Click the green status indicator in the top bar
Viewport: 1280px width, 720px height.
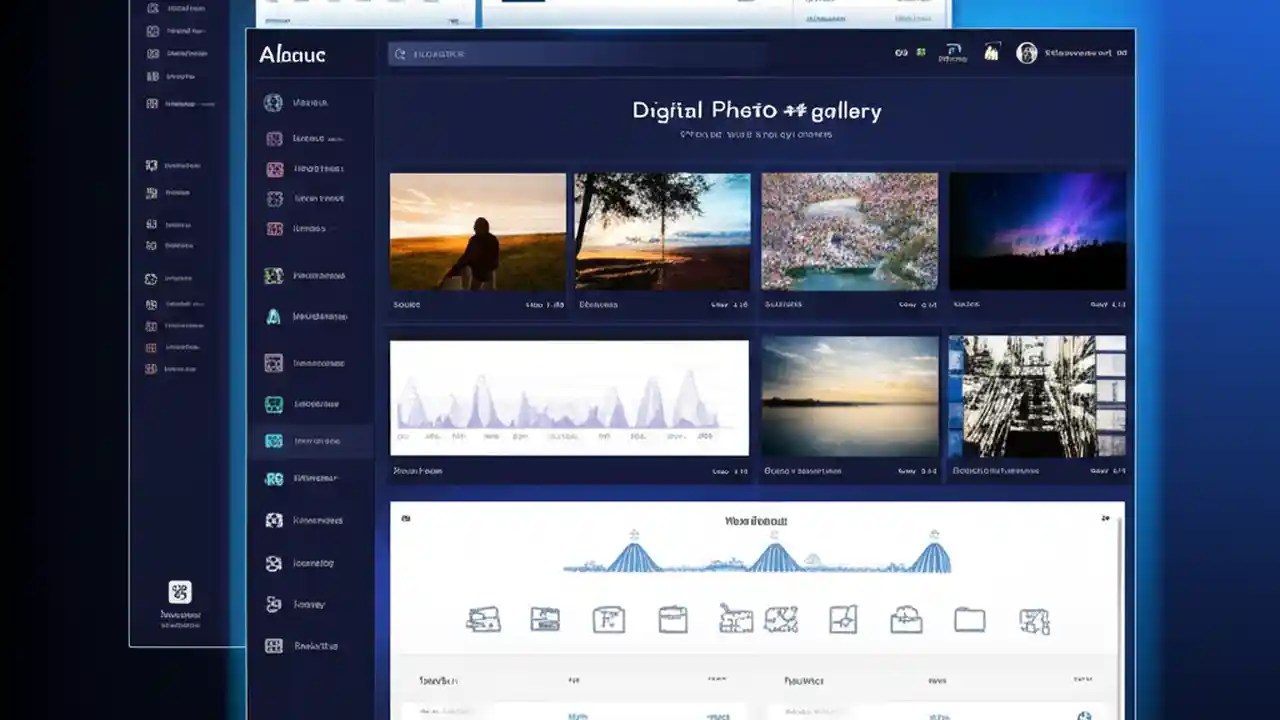pos(921,54)
